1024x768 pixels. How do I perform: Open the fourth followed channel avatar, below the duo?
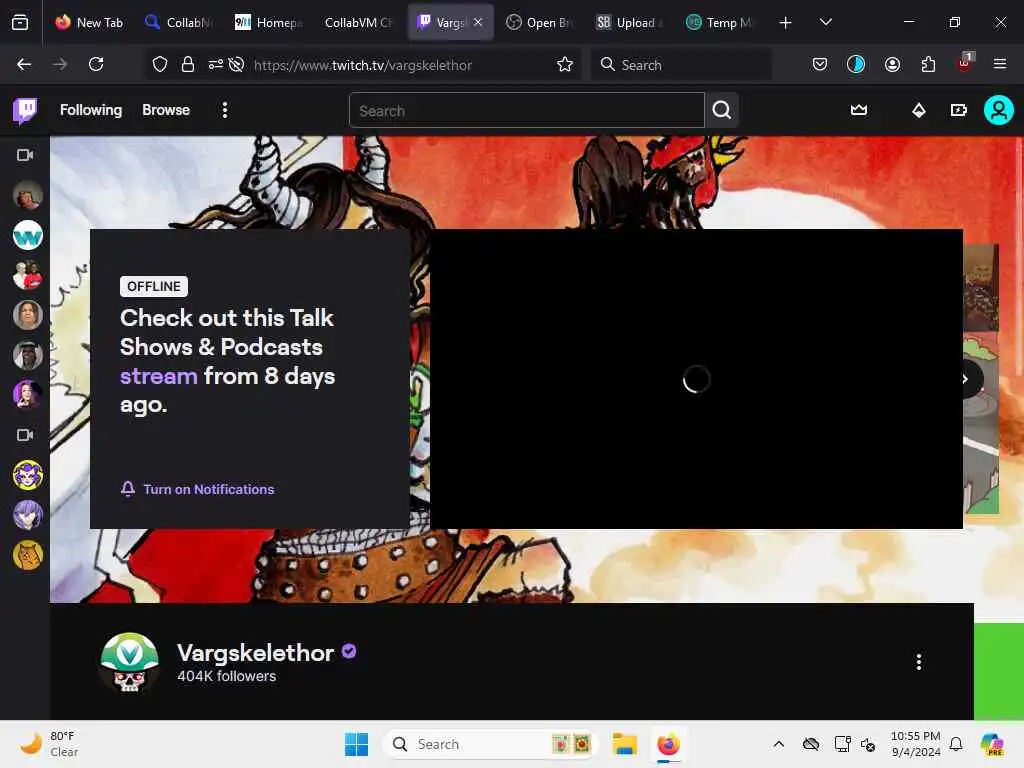coord(27,315)
